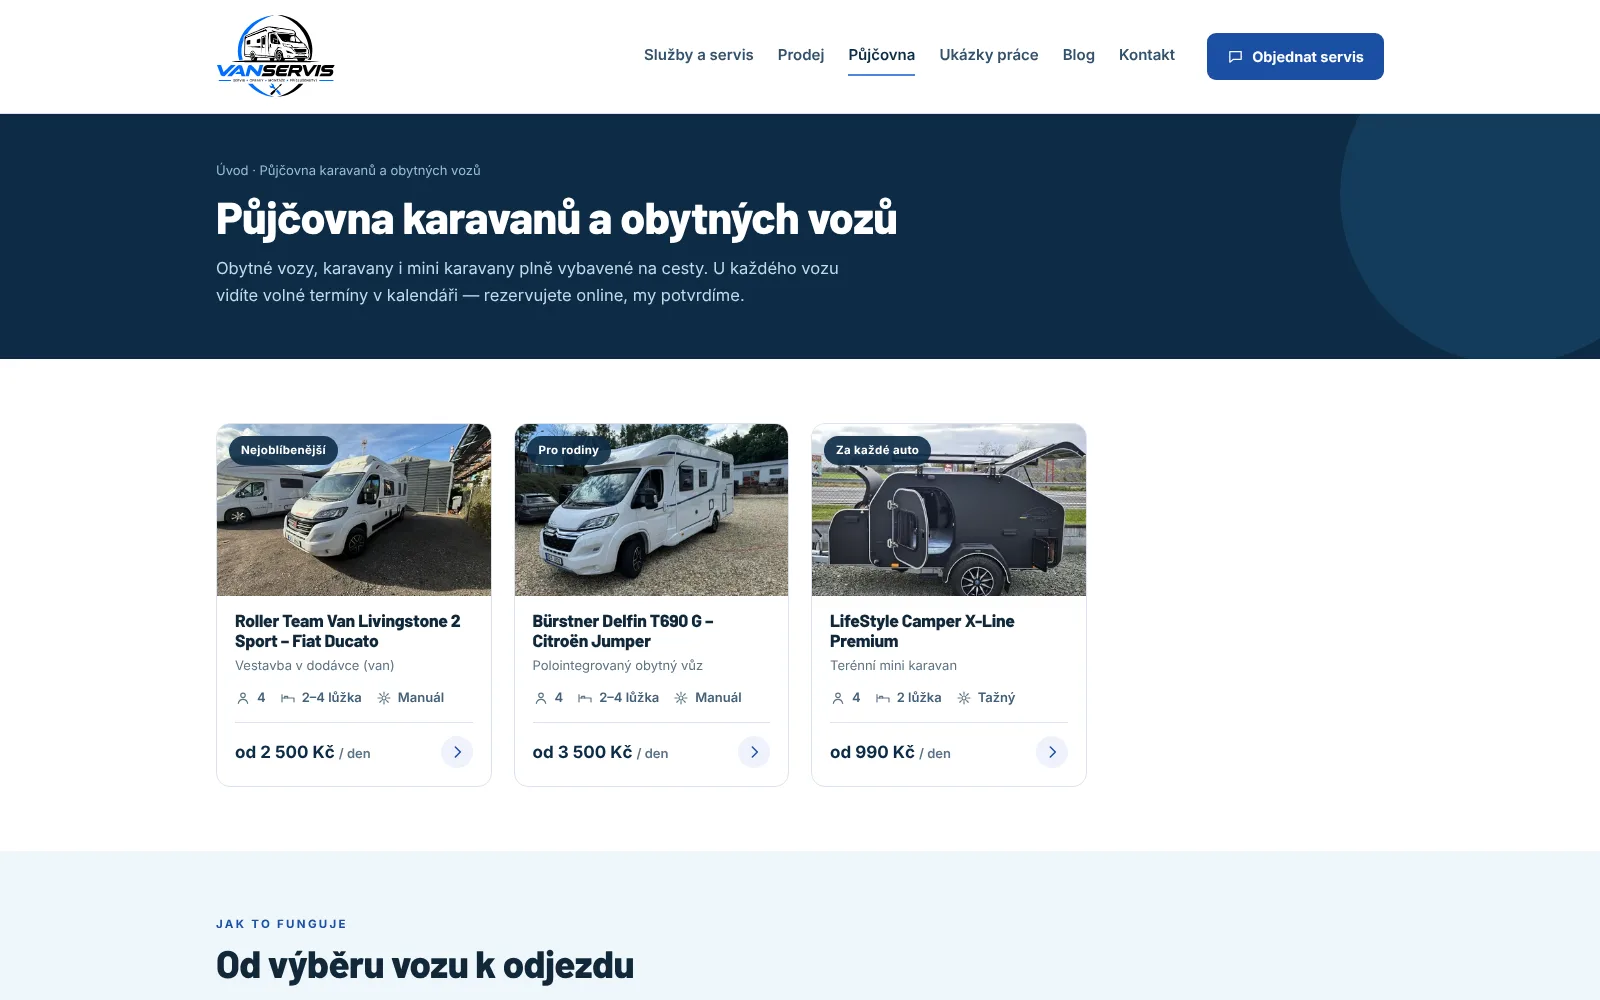
Task: Click the heading Od výběru vozu k odjezdu
Action: coord(425,965)
